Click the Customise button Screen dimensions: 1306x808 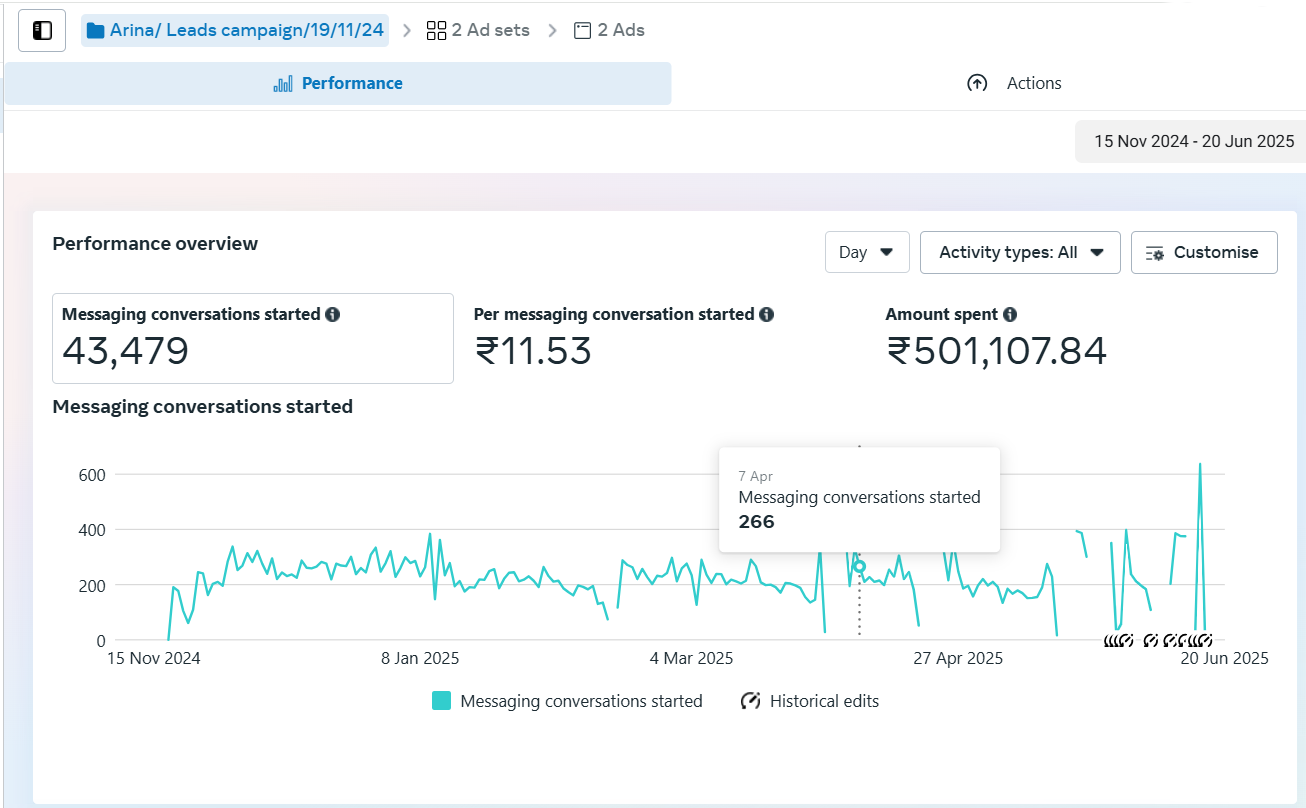(x=1203, y=252)
